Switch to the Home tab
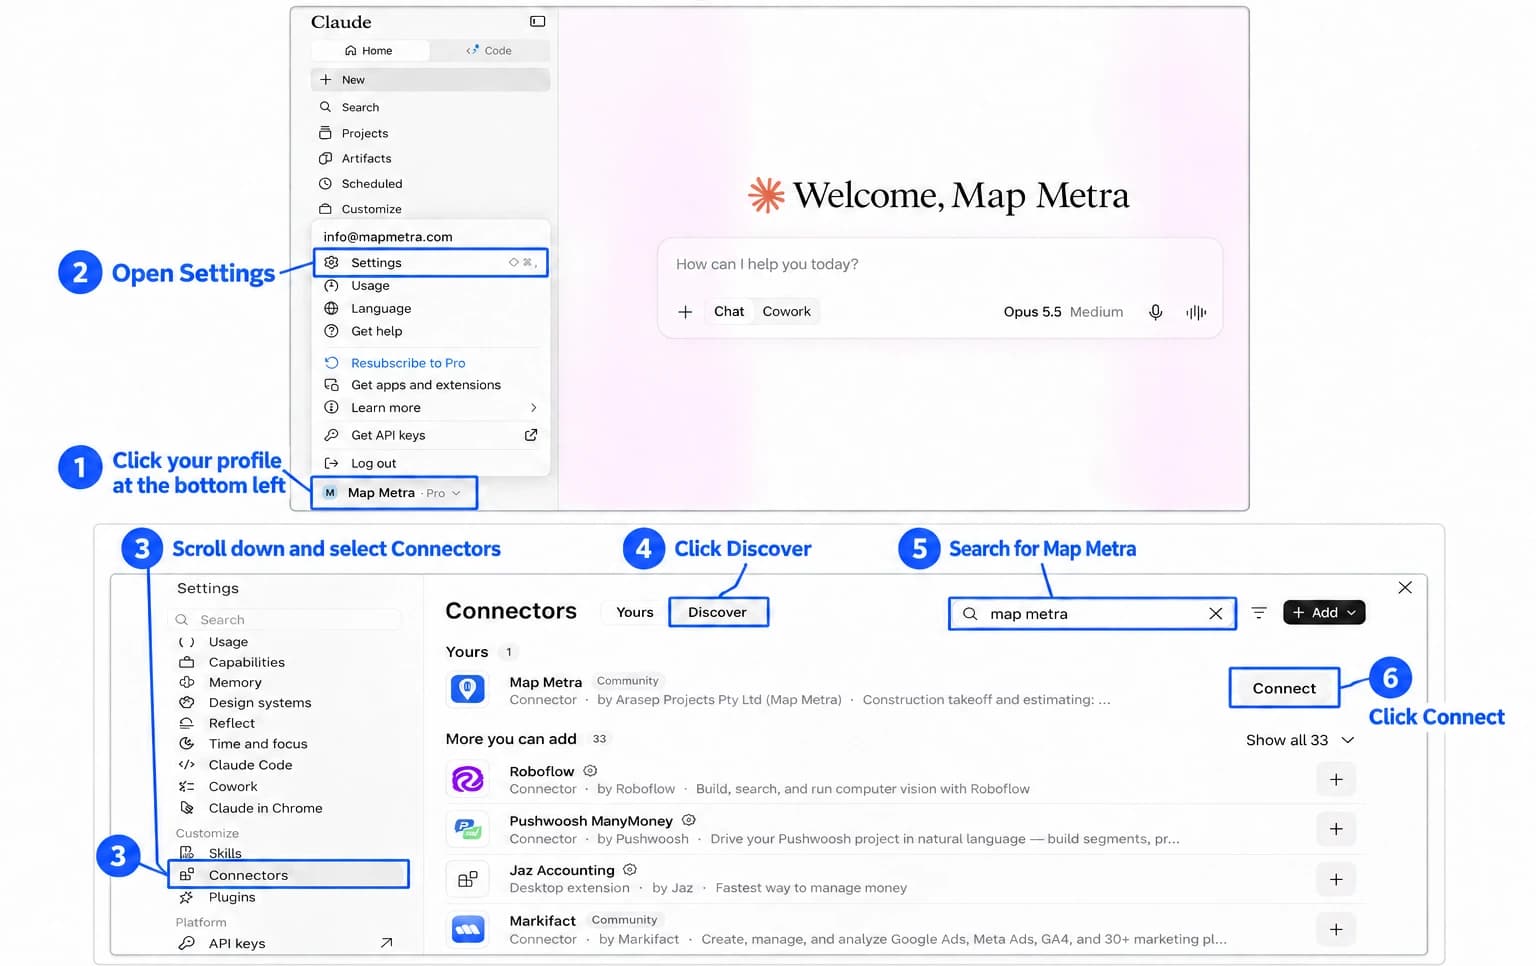Screen dimensions: 1536x966 coord(369,50)
